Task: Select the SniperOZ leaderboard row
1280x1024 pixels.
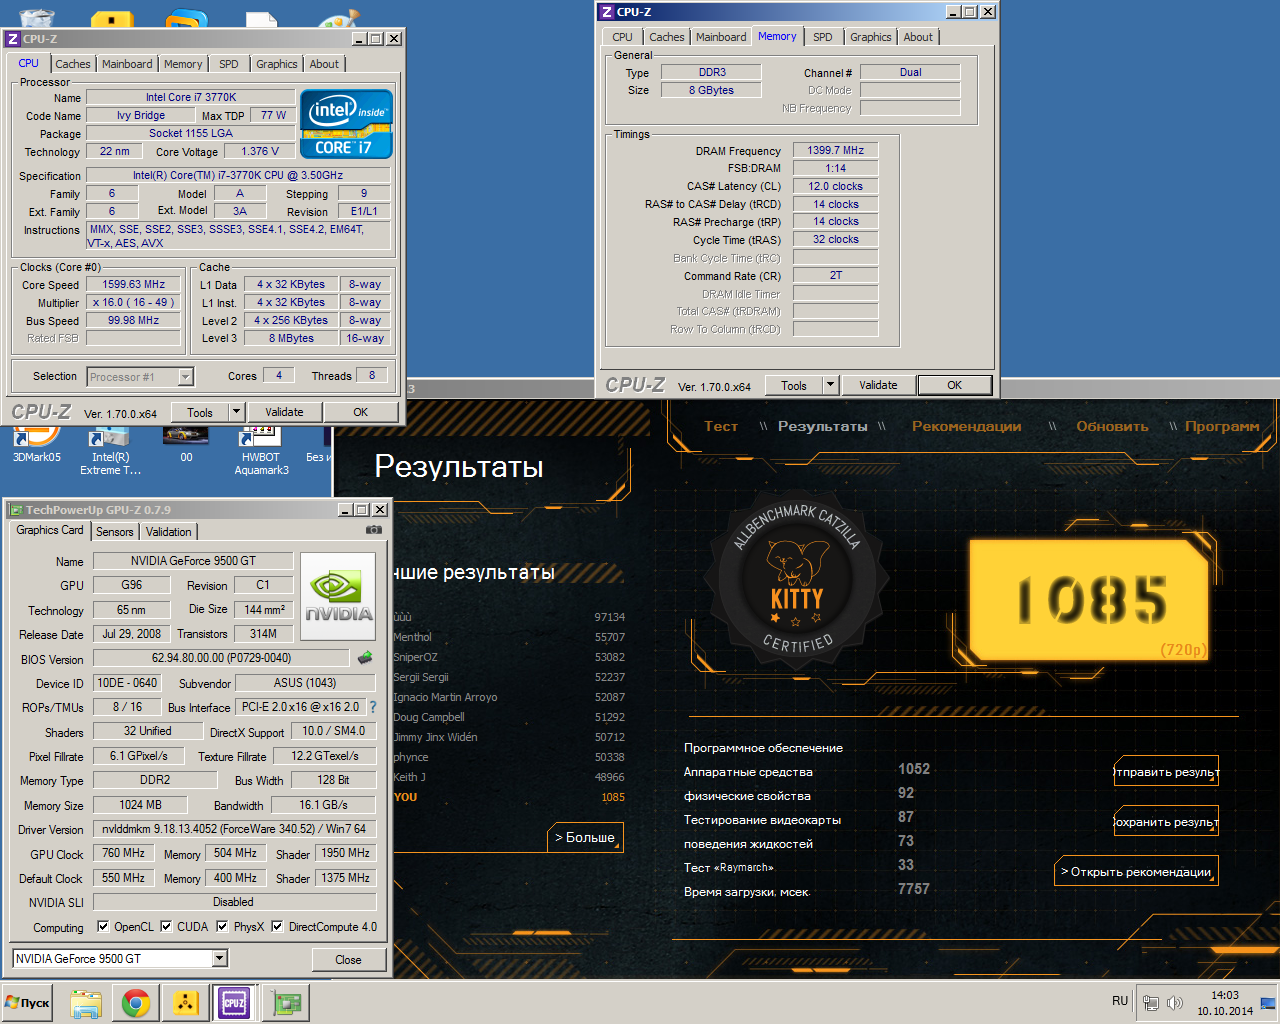Action: (509, 657)
